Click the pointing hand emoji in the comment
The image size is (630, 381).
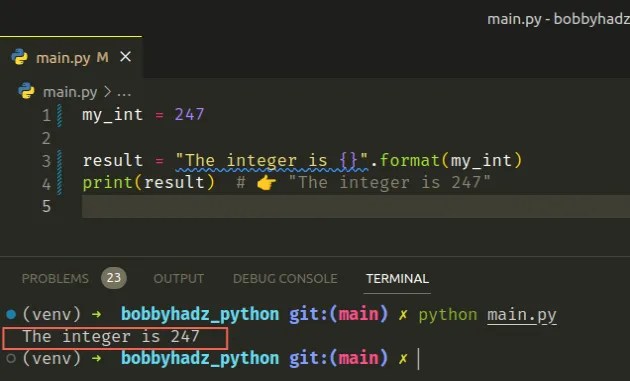pos(266,183)
